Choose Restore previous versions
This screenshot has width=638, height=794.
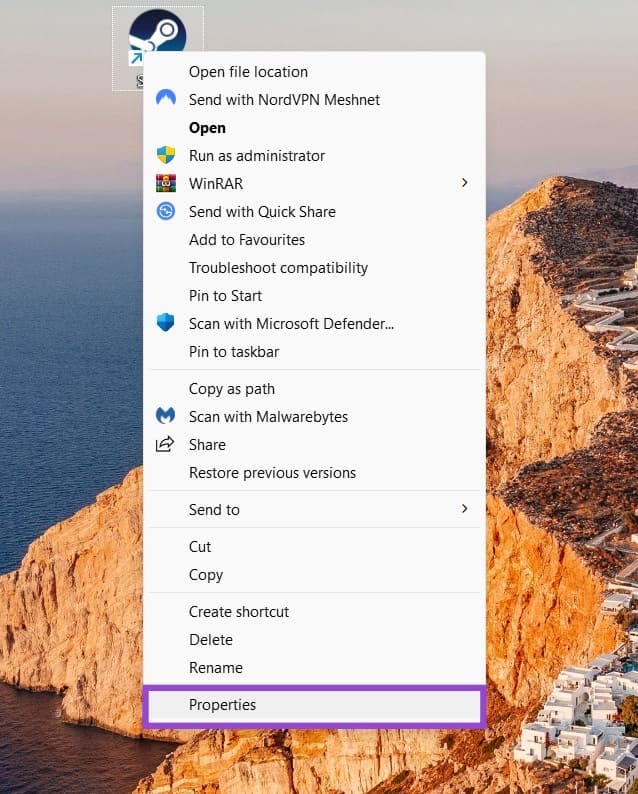pyautogui.click(x=272, y=473)
